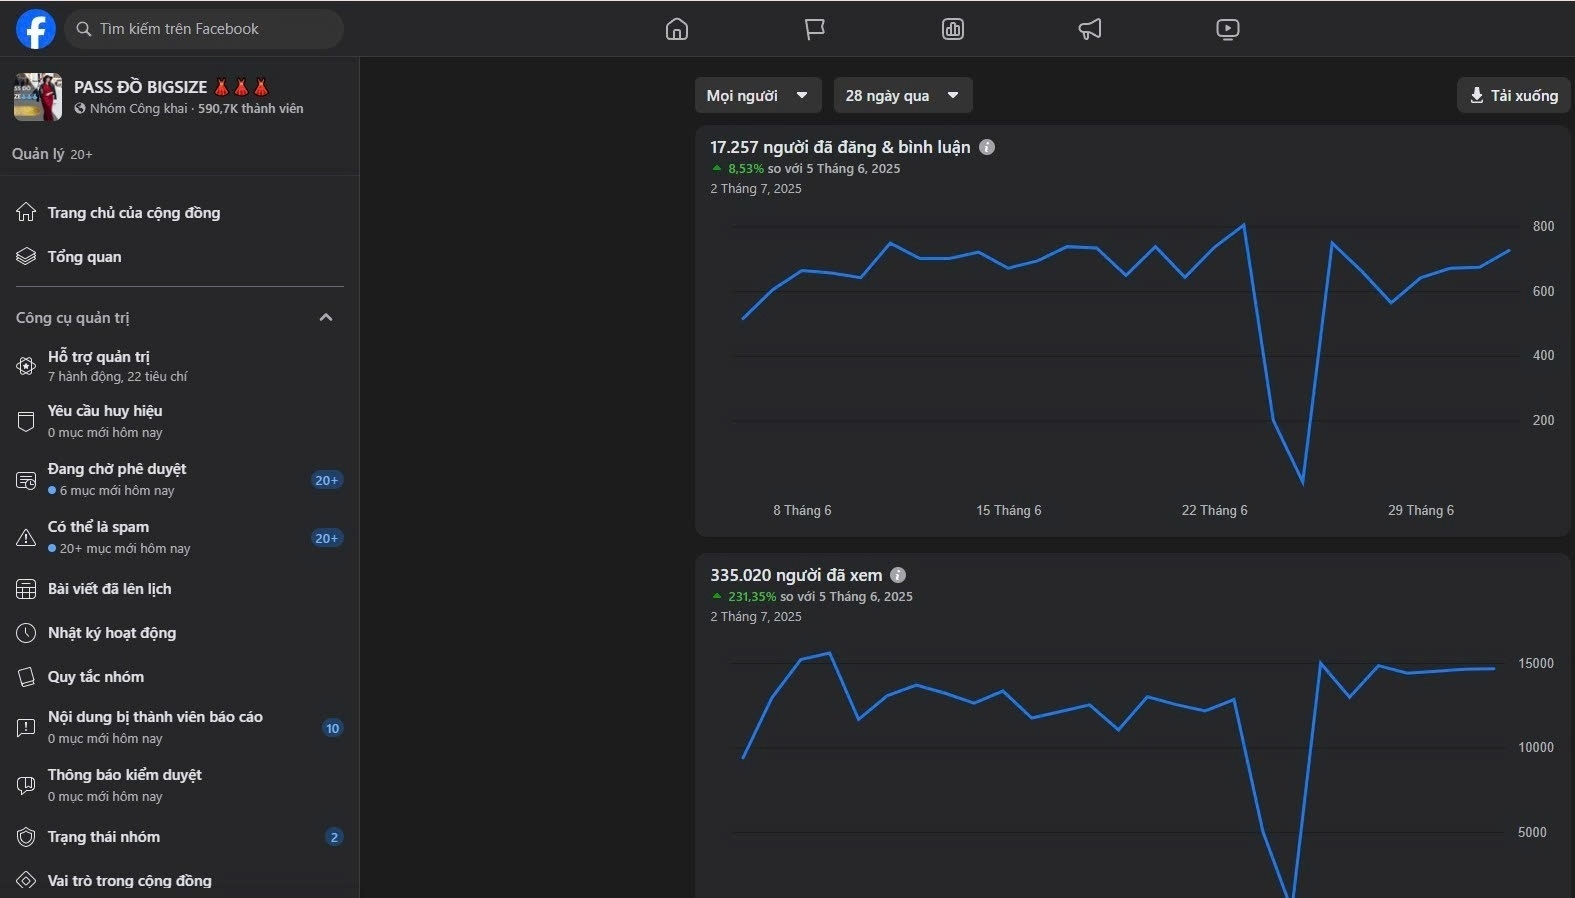Click '20+ mục mới hôm nay' subtitle
The image size is (1575, 898).
[x=125, y=549]
